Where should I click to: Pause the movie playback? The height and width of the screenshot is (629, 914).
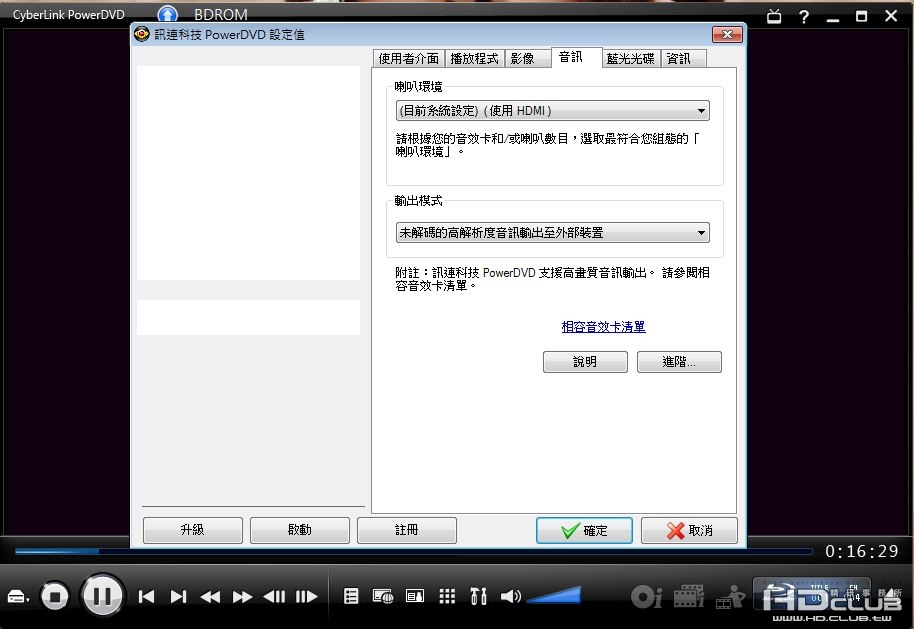tap(102, 596)
